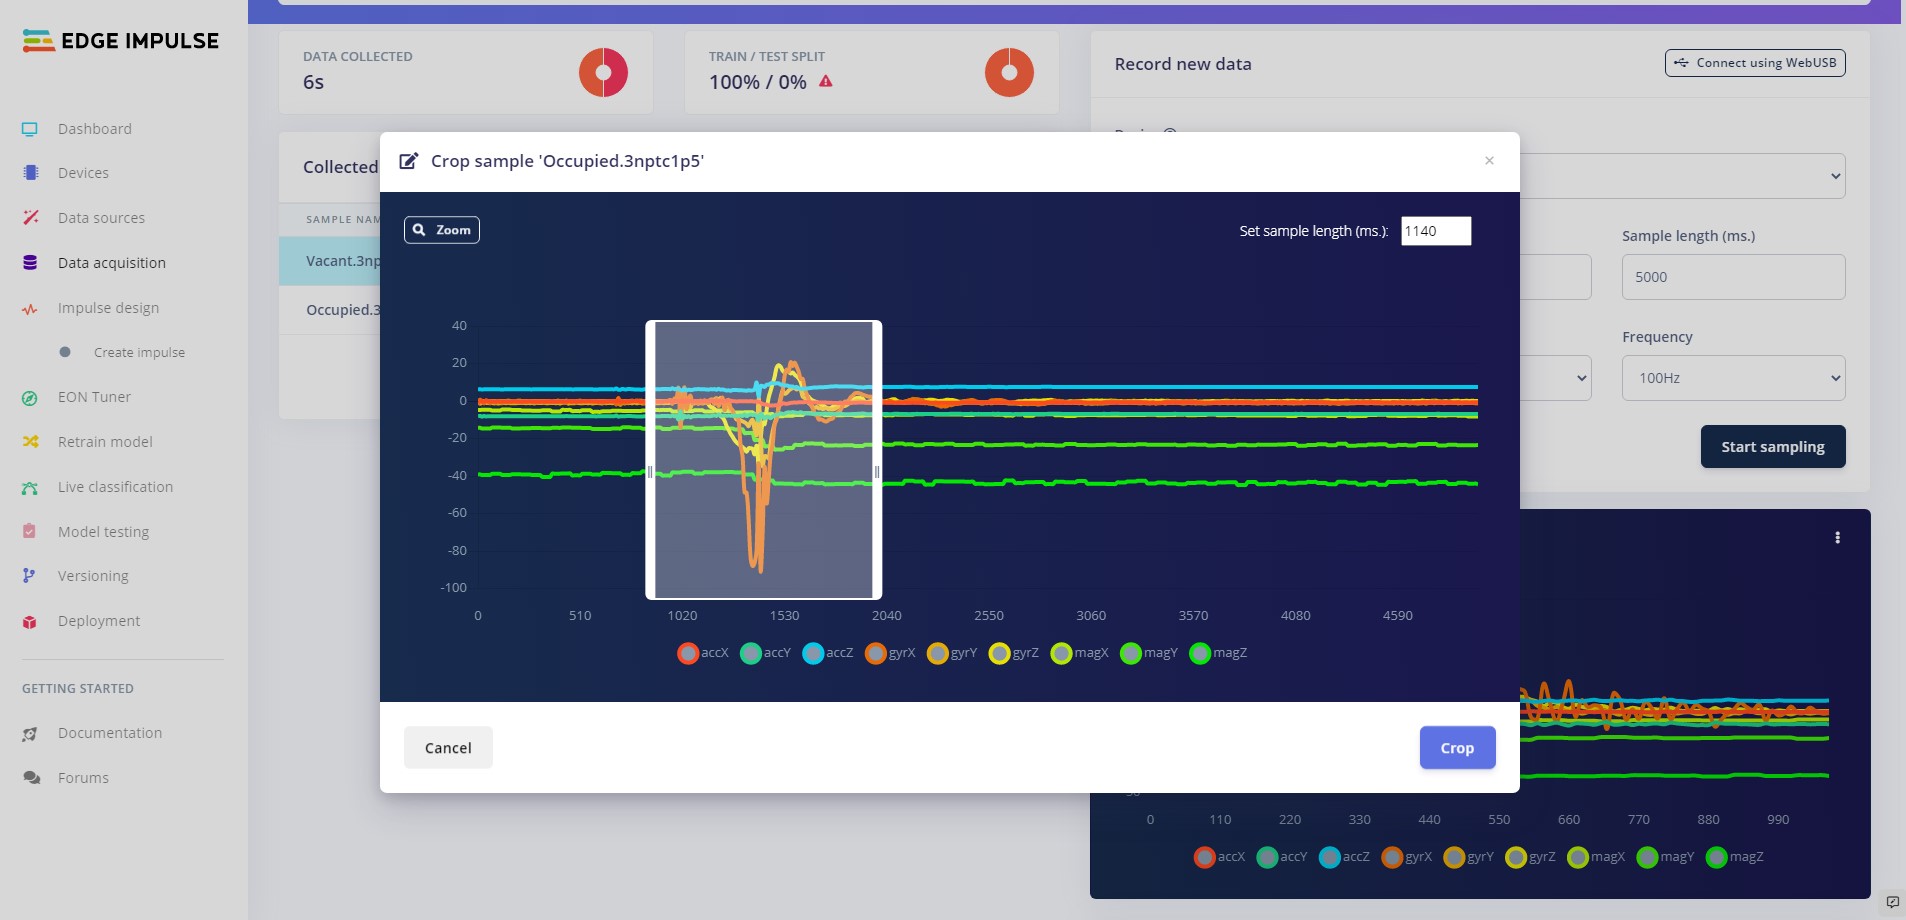Toggle magY series in crop chart legend
The width and height of the screenshot is (1906, 920).
coord(1149,653)
